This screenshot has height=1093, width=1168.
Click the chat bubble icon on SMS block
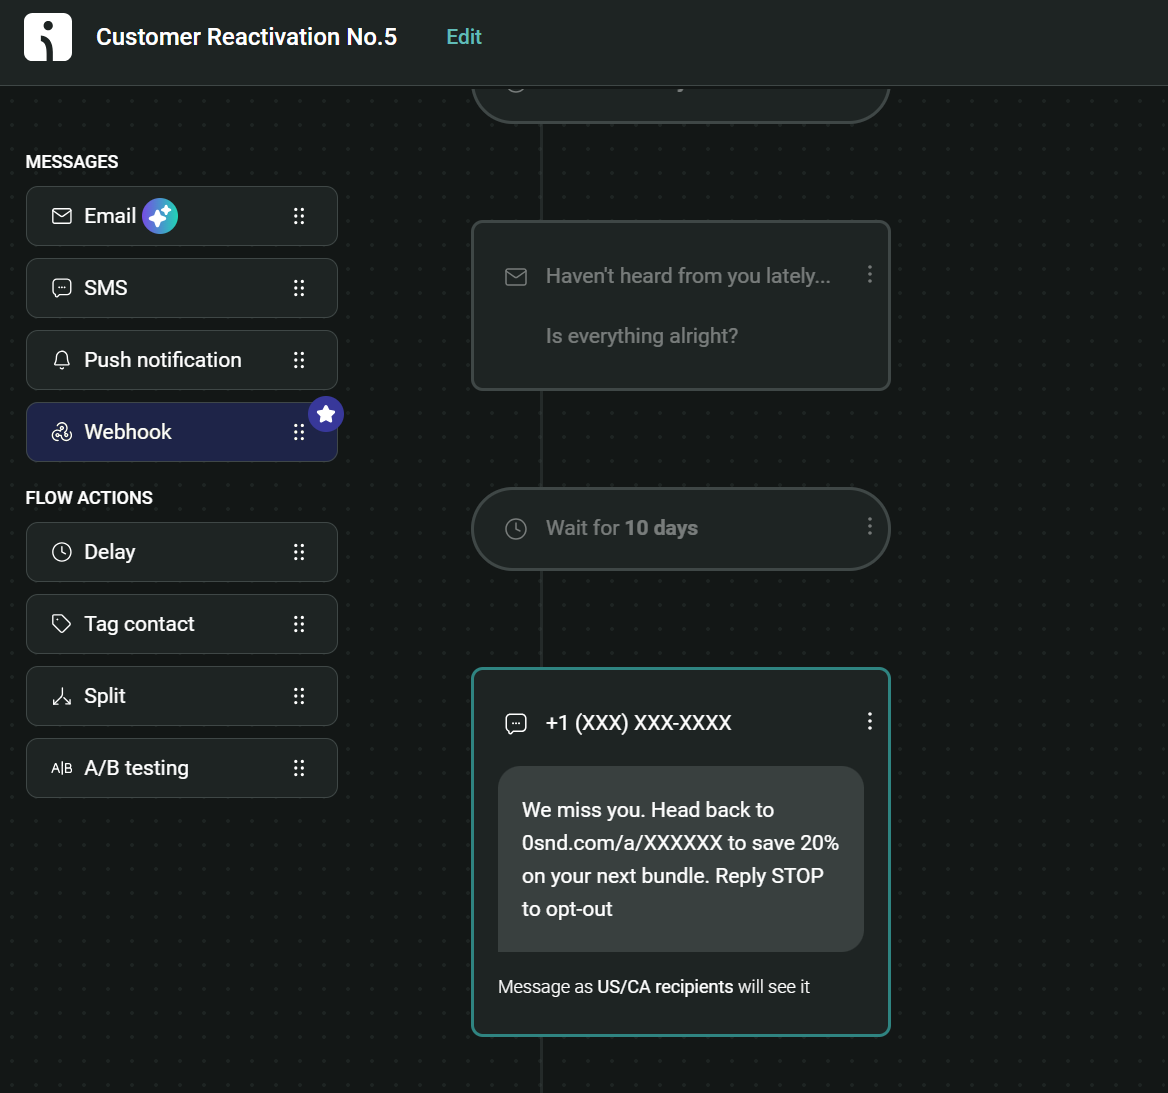(62, 288)
